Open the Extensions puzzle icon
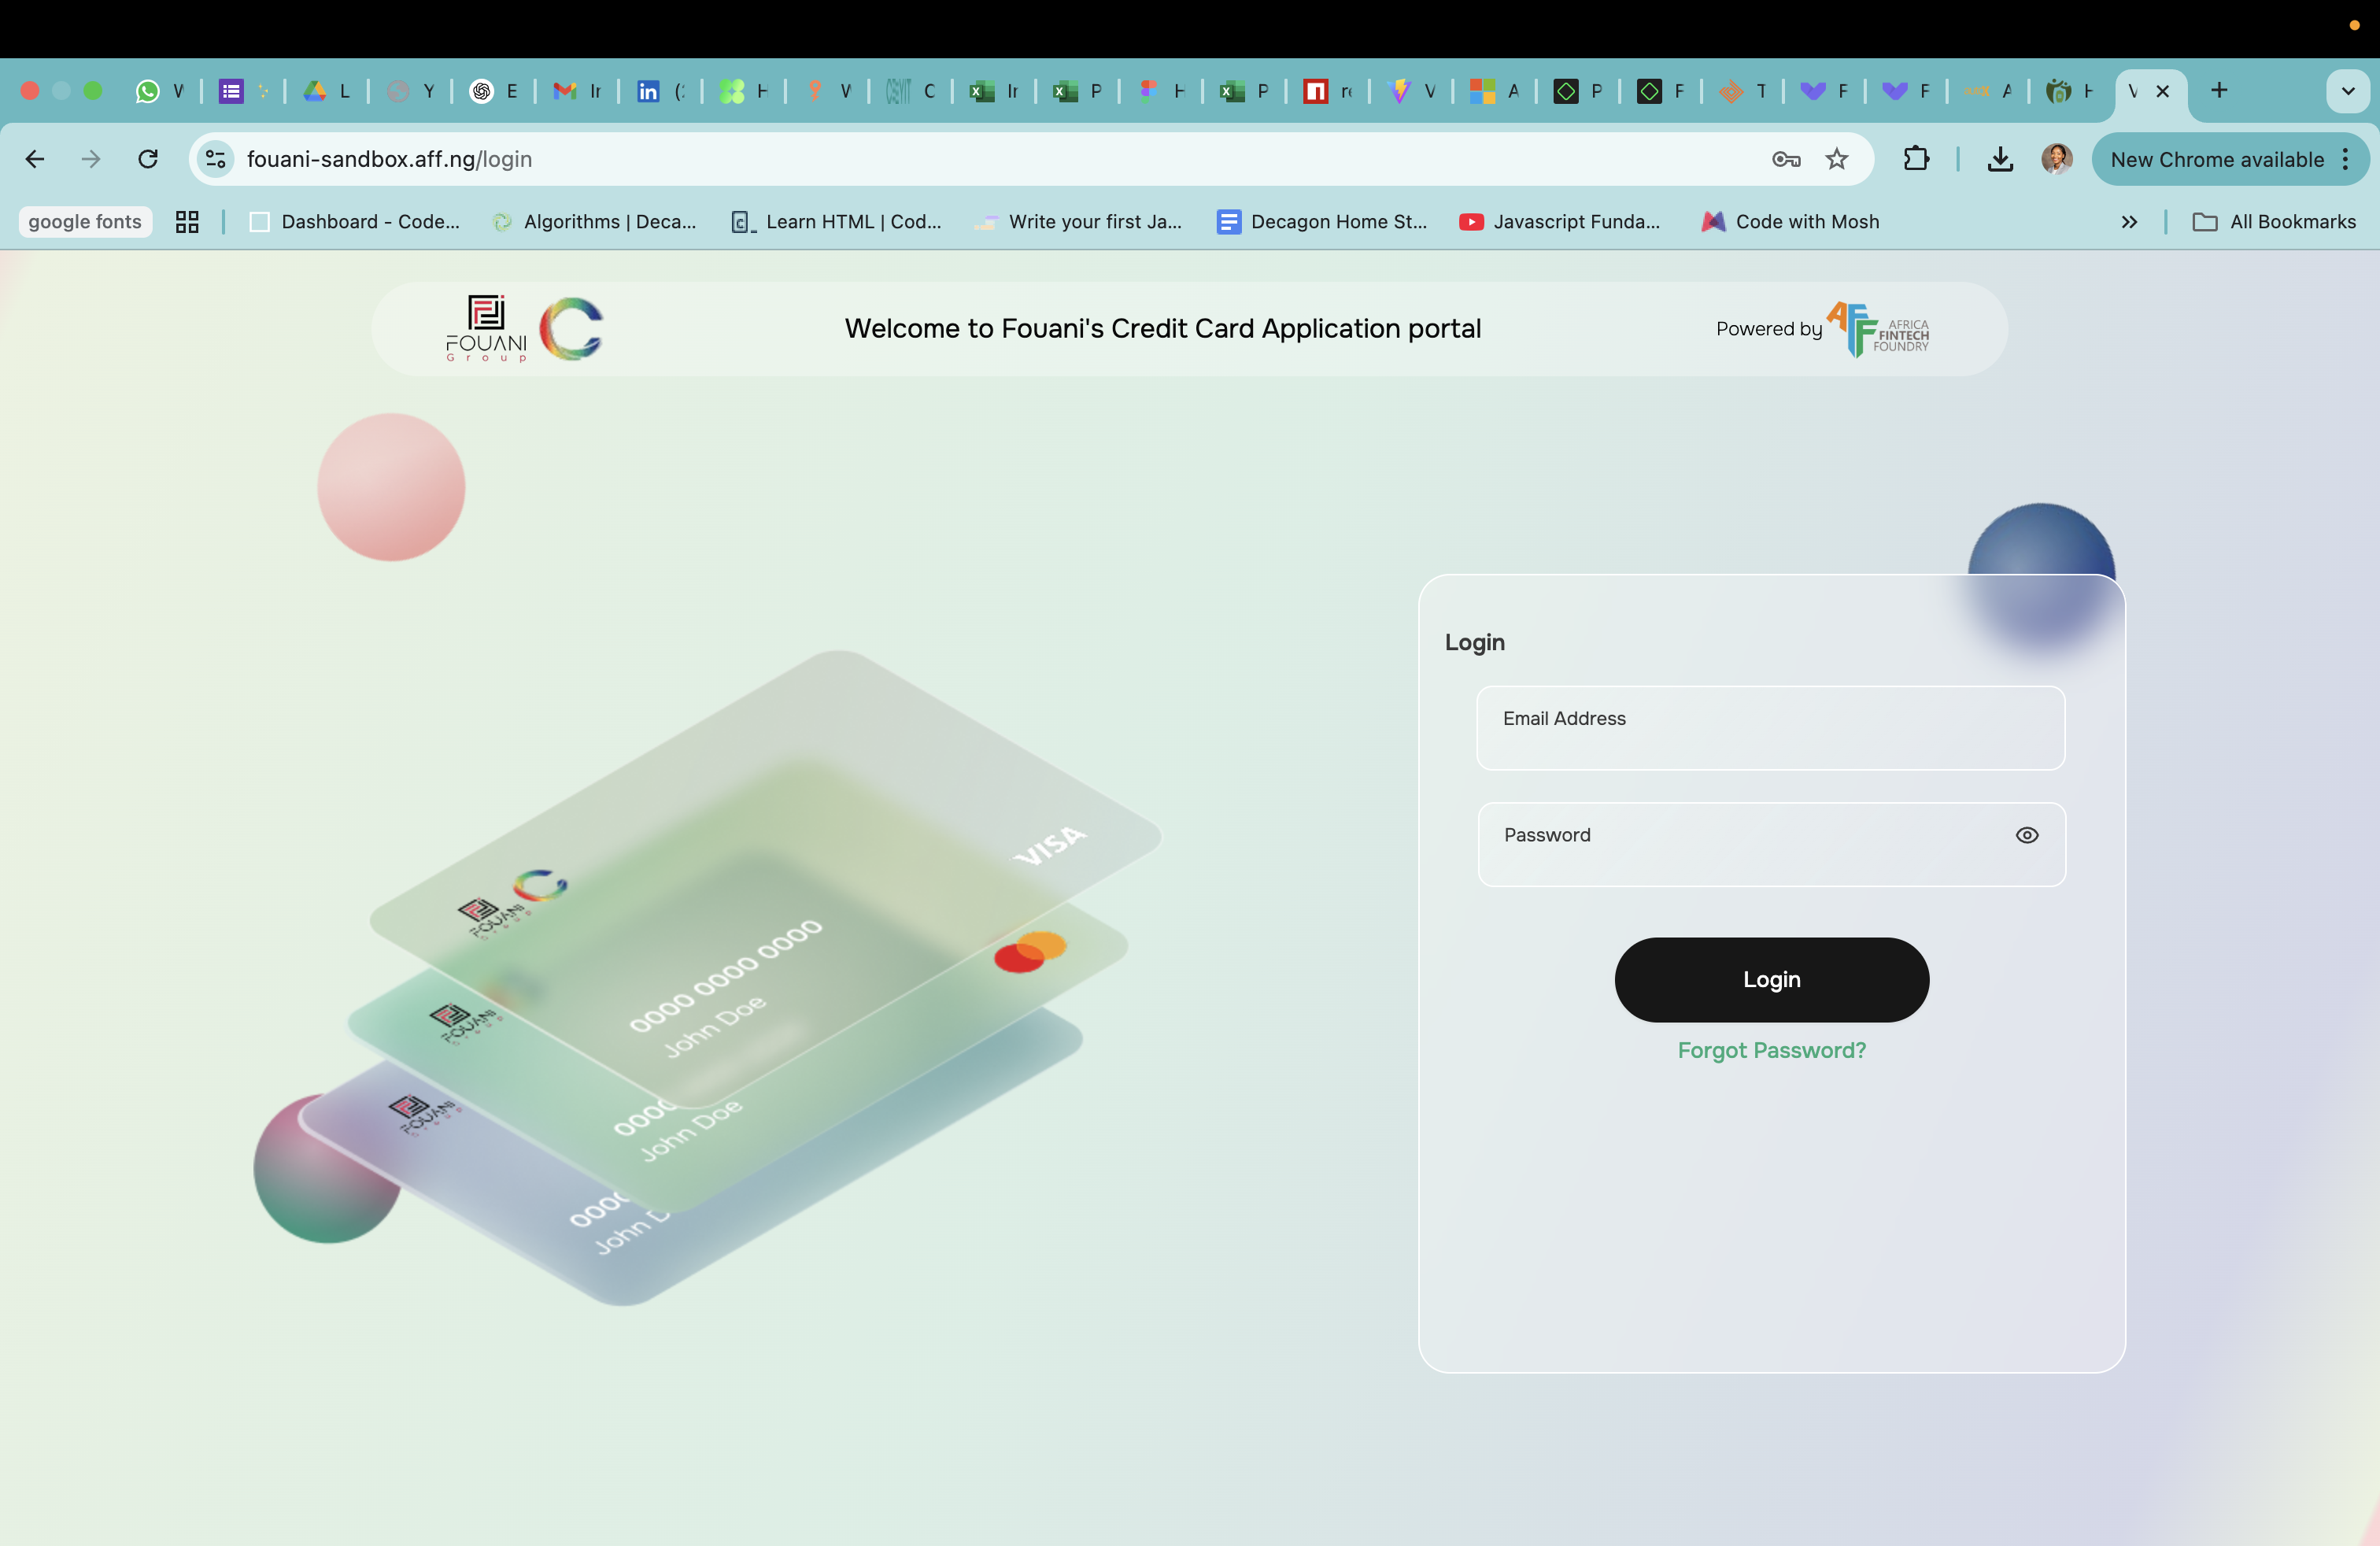Viewport: 2380px width, 1546px height. (x=1915, y=159)
